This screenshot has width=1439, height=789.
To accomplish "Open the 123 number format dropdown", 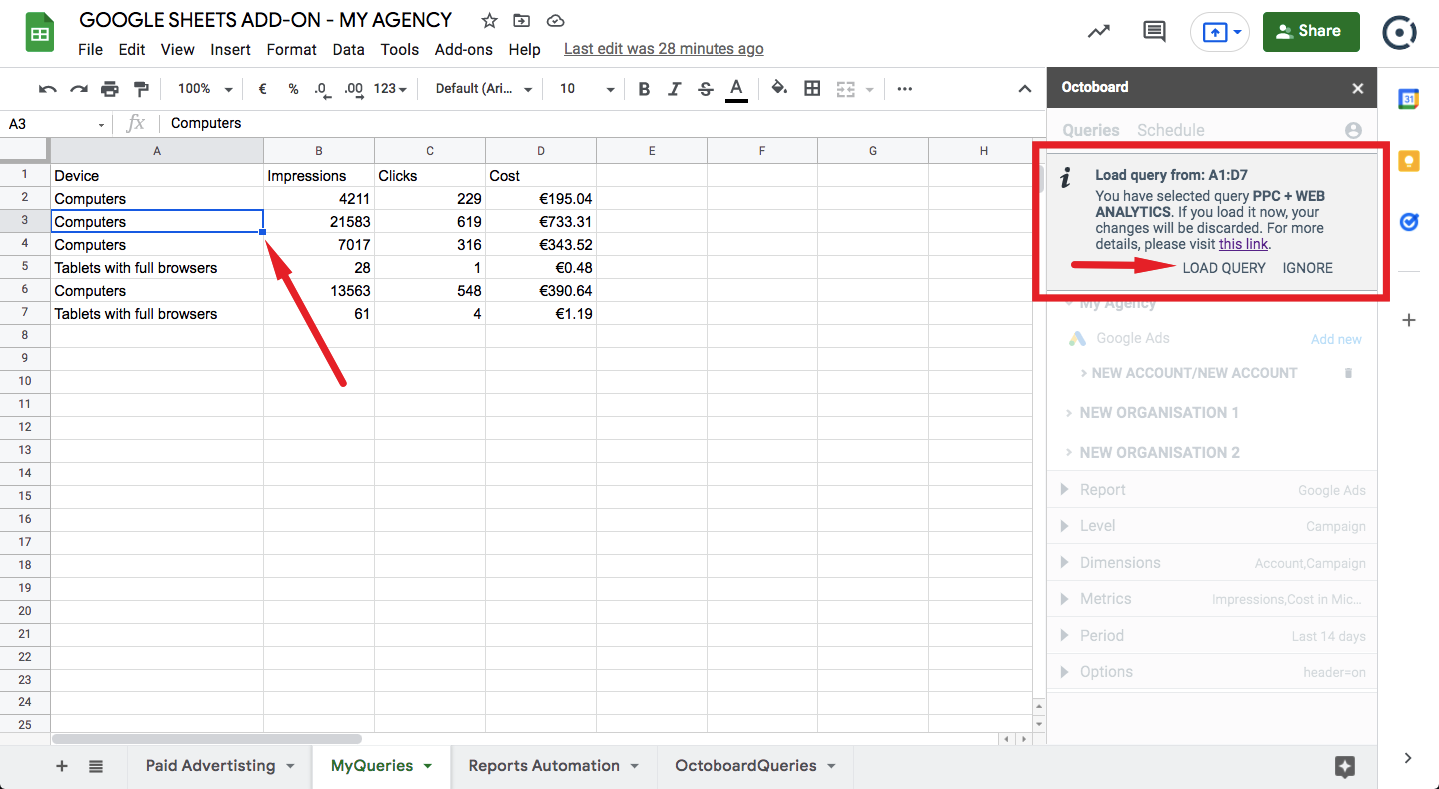I will pyautogui.click(x=390, y=89).
